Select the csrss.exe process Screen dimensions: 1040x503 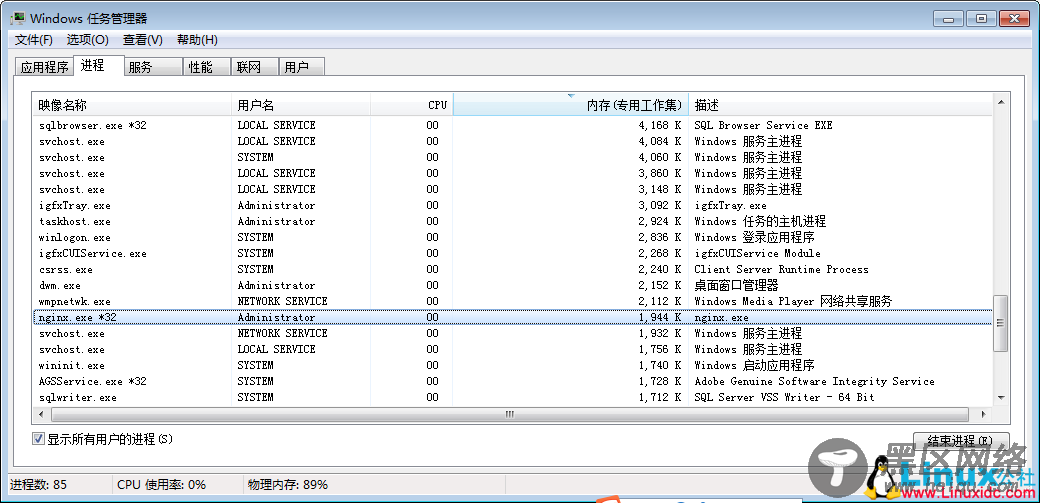[x=513, y=269]
